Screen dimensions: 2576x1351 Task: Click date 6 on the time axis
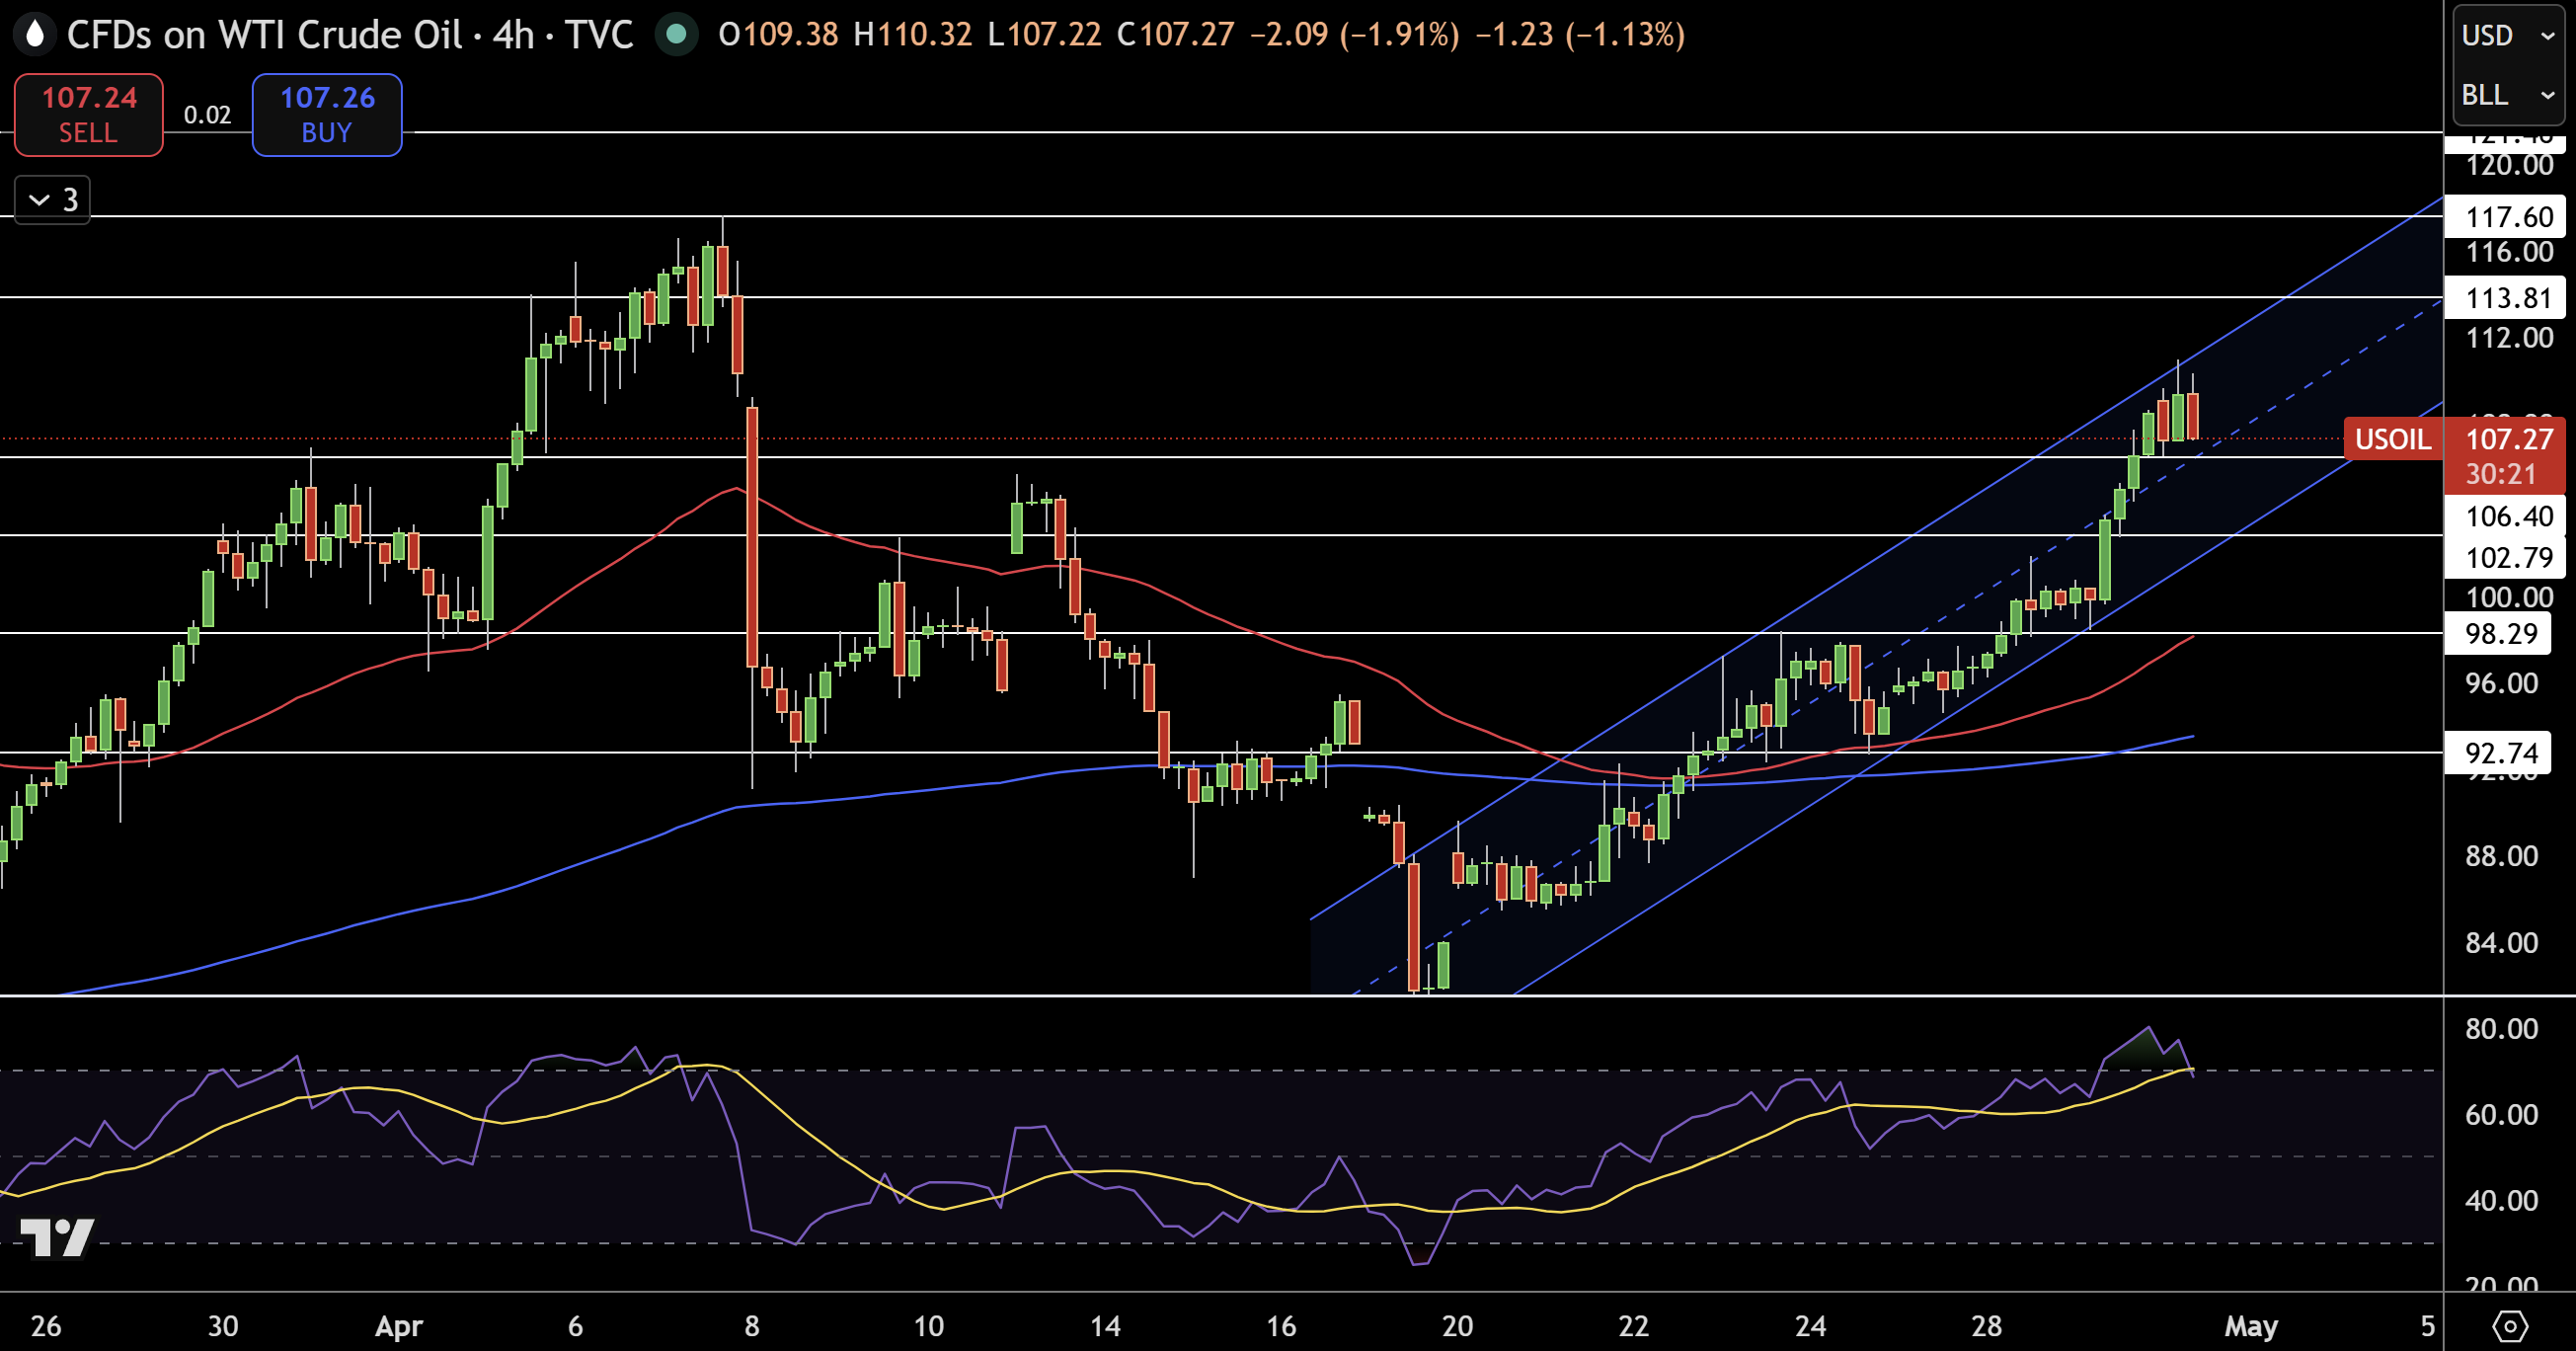[576, 1326]
